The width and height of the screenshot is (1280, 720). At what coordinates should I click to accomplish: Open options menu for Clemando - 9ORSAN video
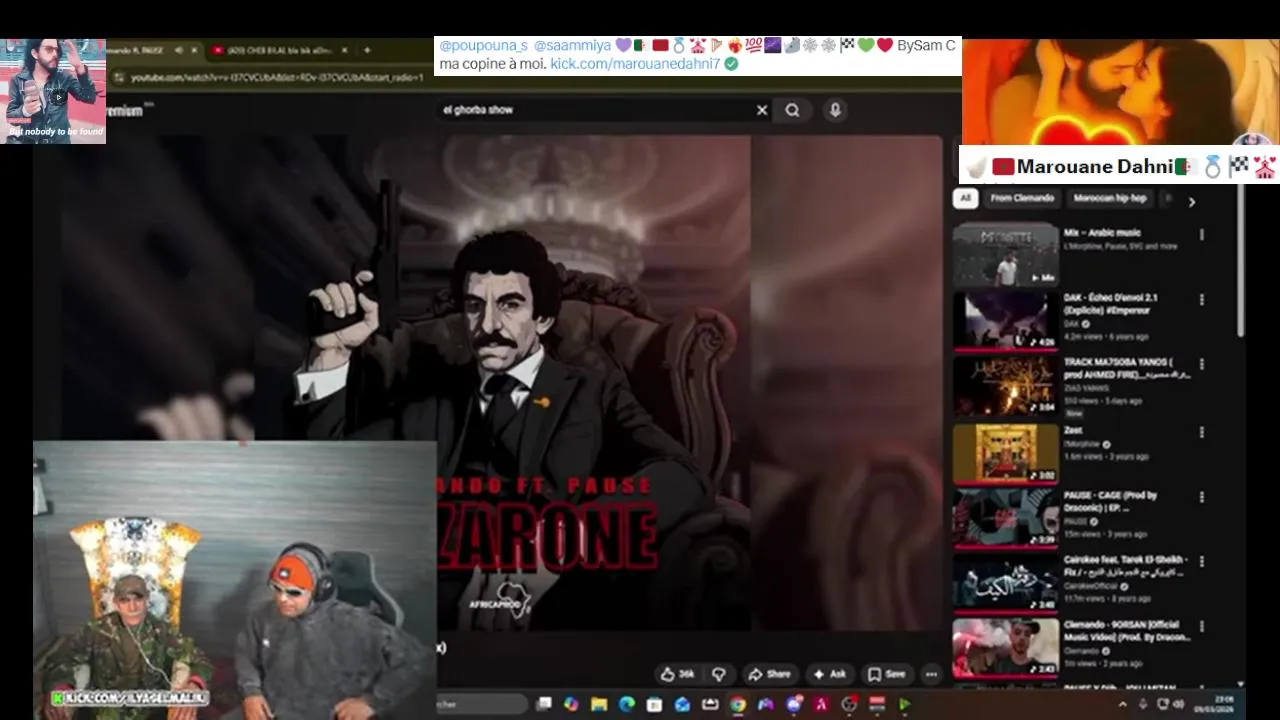pos(1201,627)
